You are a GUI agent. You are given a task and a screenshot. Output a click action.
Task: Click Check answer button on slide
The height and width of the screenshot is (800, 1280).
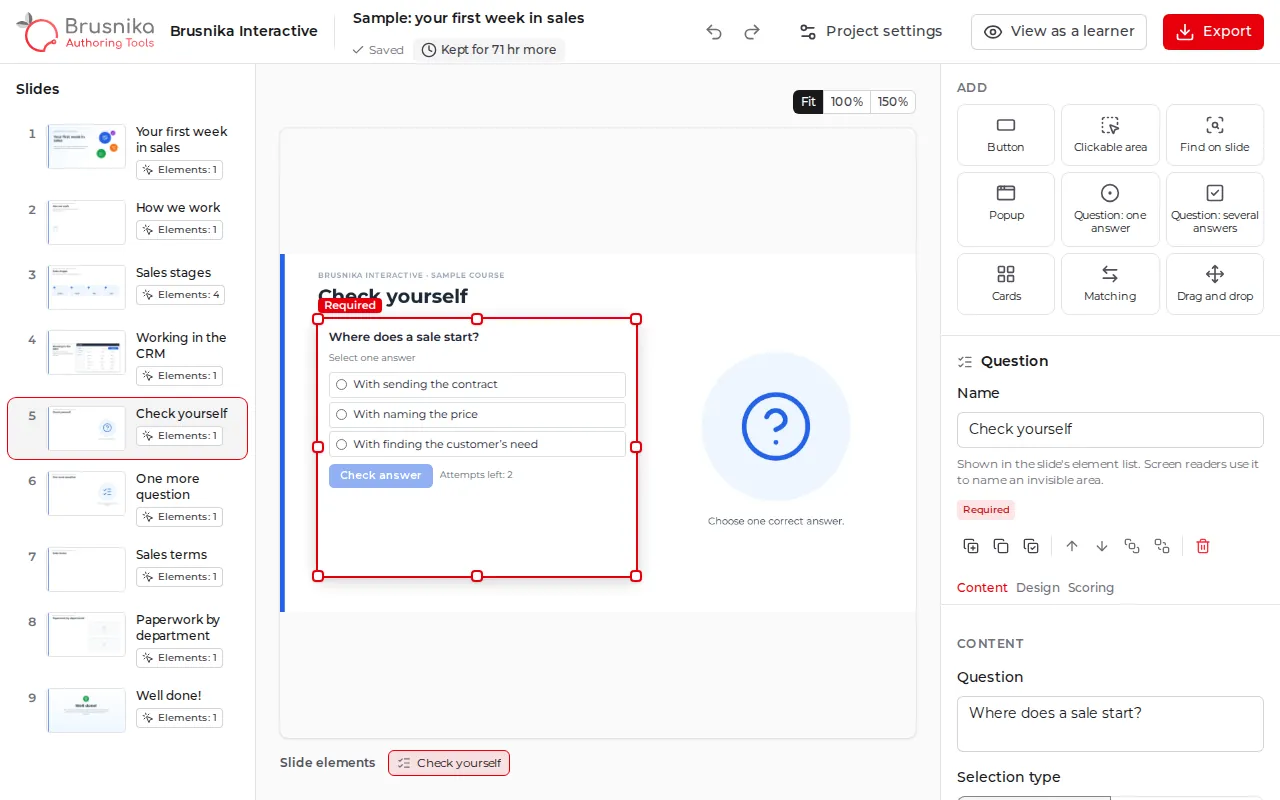pyautogui.click(x=381, y=475)
